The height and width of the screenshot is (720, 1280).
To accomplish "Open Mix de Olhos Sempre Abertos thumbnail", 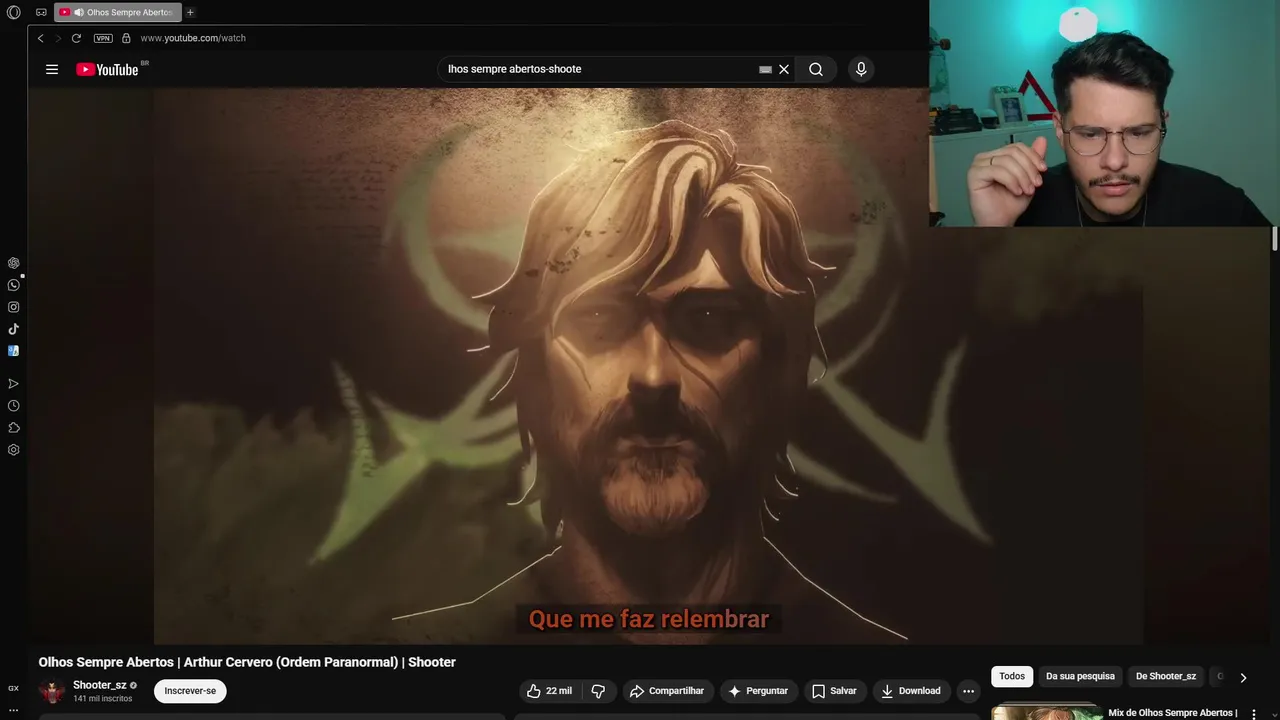I will [1047, 712].
